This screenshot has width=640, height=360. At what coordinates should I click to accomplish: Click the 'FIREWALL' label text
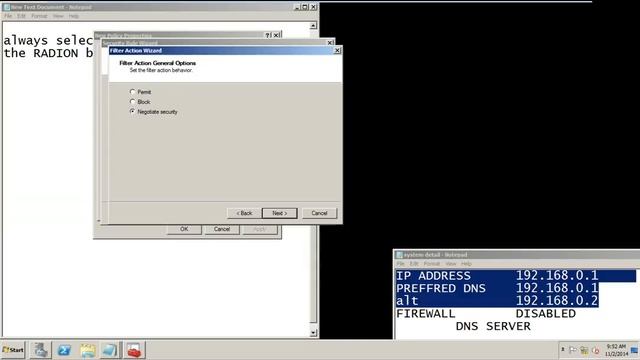coord(425,314)
